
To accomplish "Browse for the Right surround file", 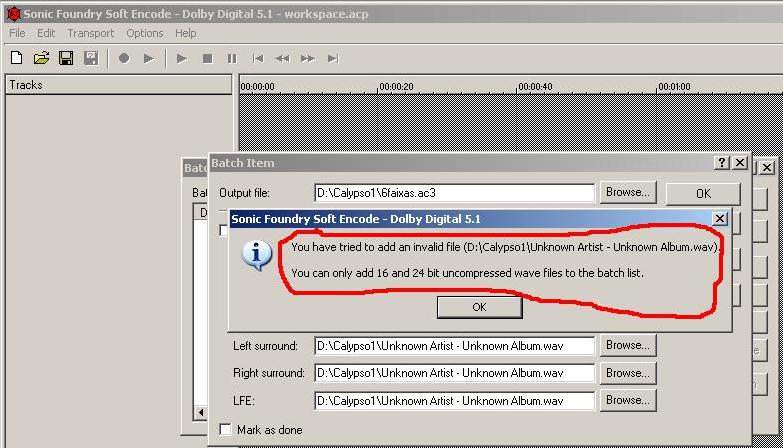I will (x=628, y=373).
